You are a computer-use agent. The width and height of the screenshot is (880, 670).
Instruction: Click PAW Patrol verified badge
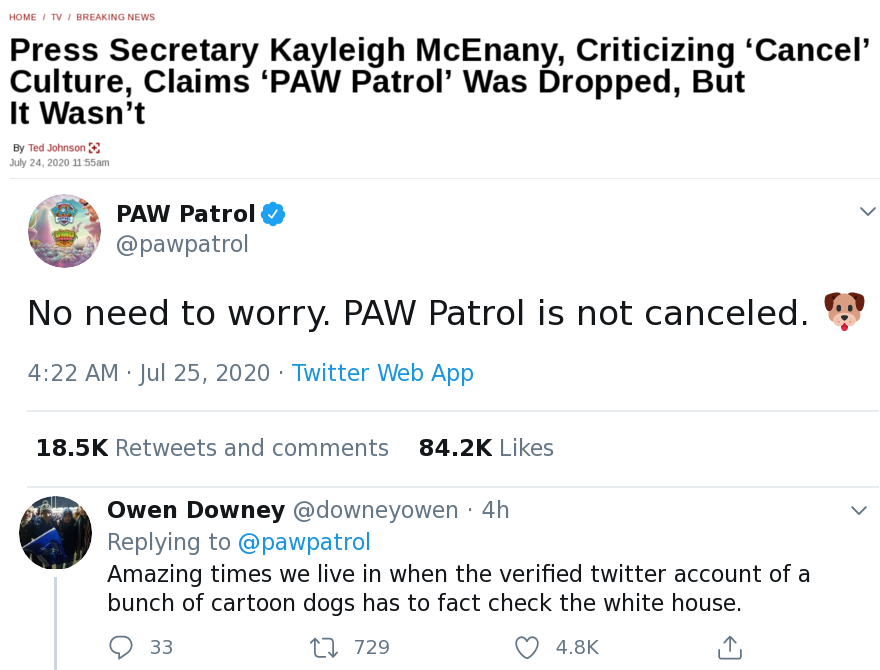(x=273, y=214)
